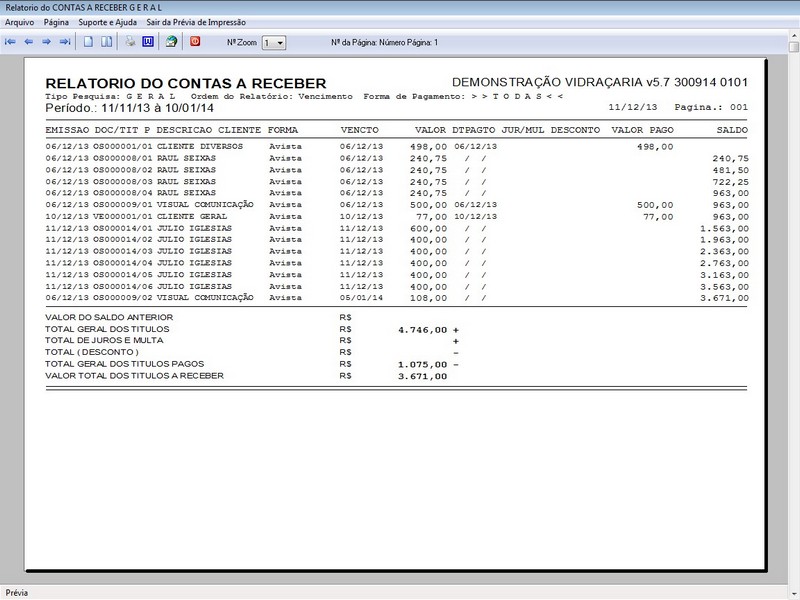800x600 pixels.
Task: Click Prévia status bar text
Action: [x=17, y=592]
